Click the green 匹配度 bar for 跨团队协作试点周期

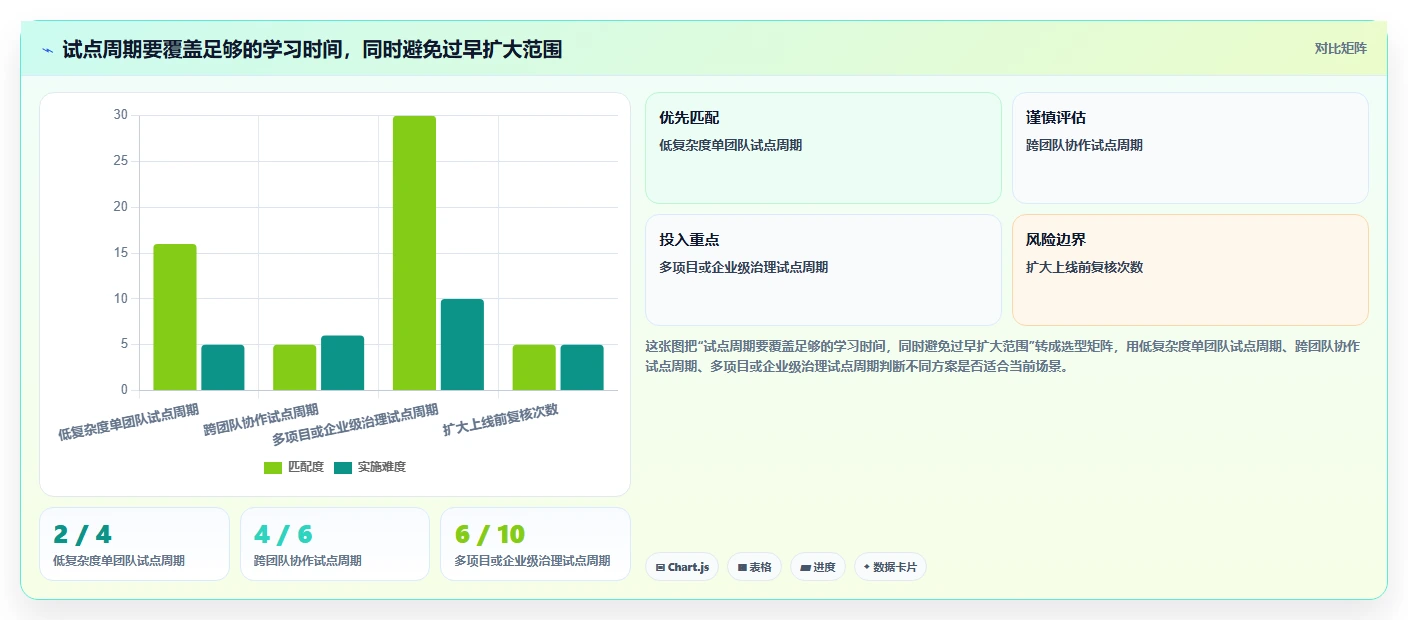click(x=294, y=367)
